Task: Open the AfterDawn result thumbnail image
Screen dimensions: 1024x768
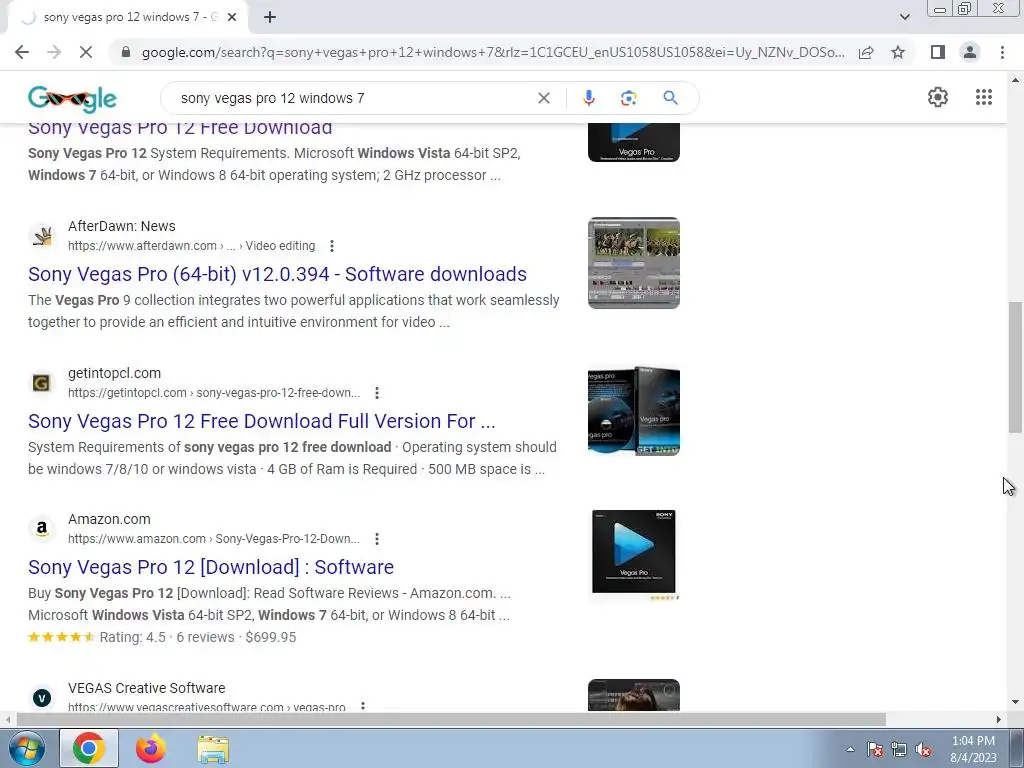Action: [x=633, y=263]
